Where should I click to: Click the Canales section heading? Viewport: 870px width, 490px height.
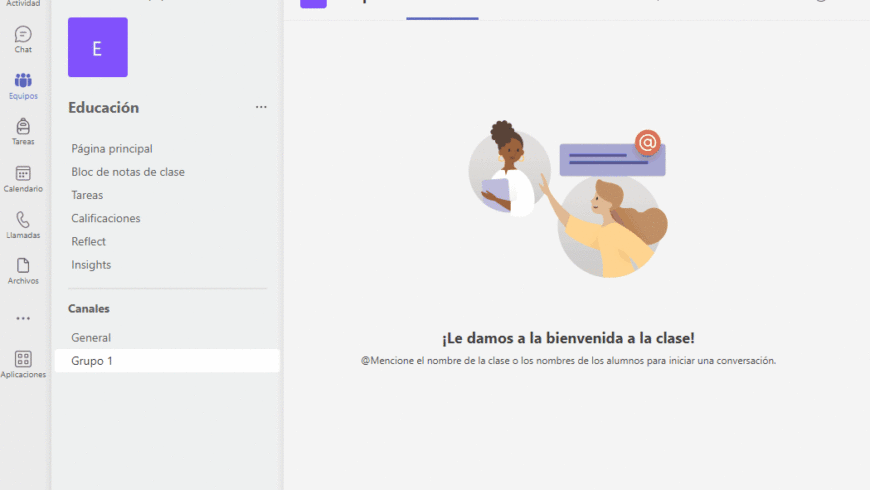(x=89, y=309)
